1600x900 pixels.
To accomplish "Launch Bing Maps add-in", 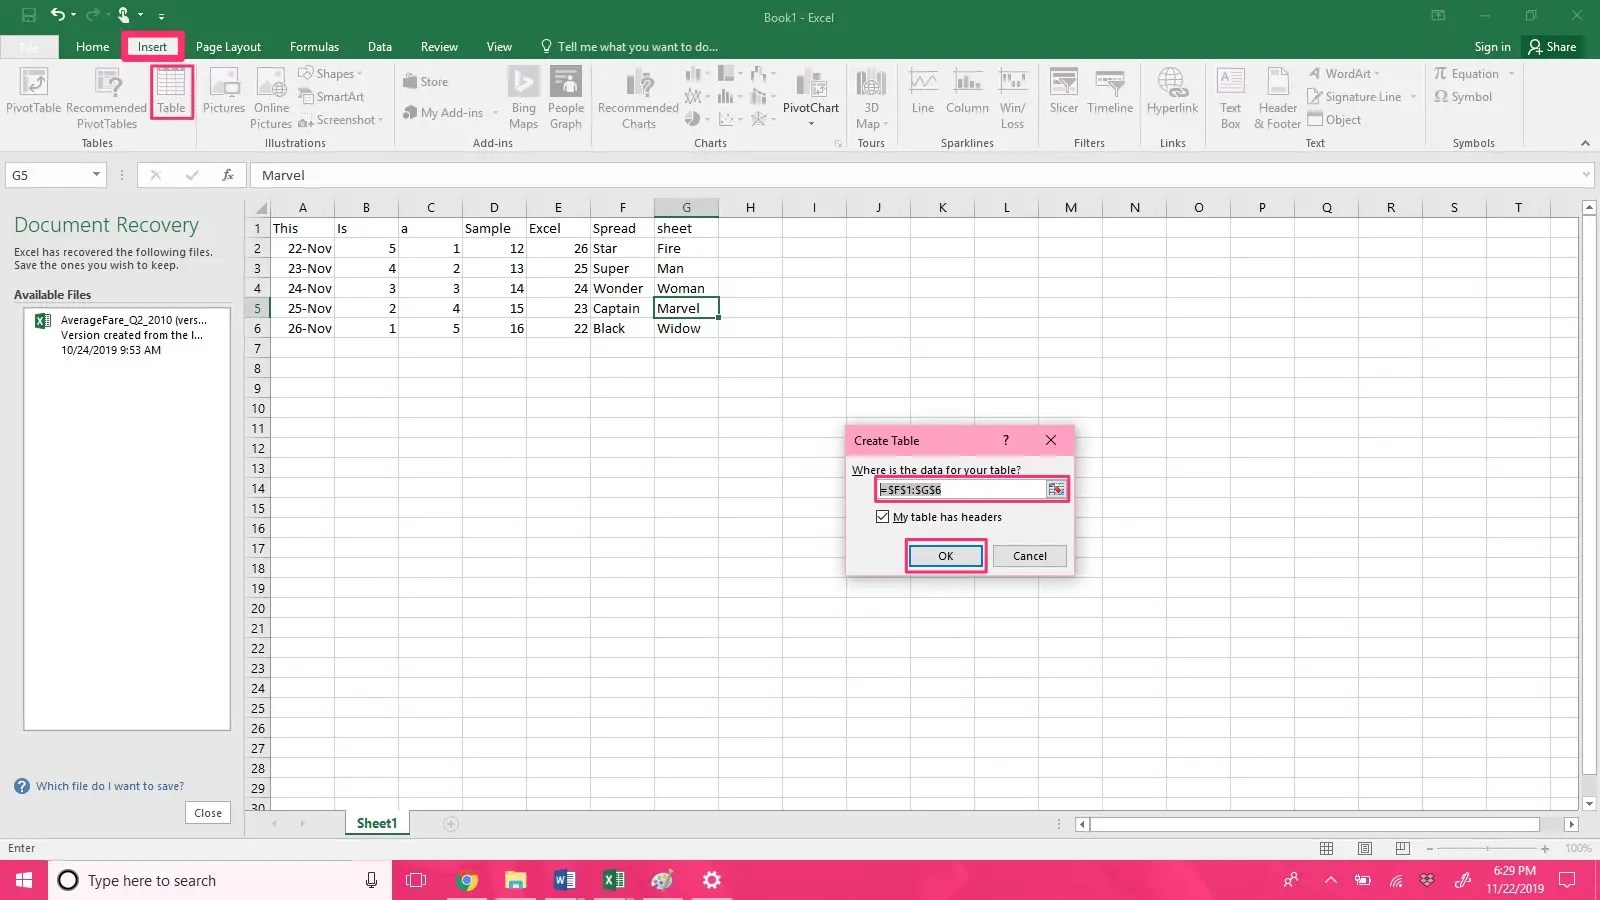I will (523, 98).
